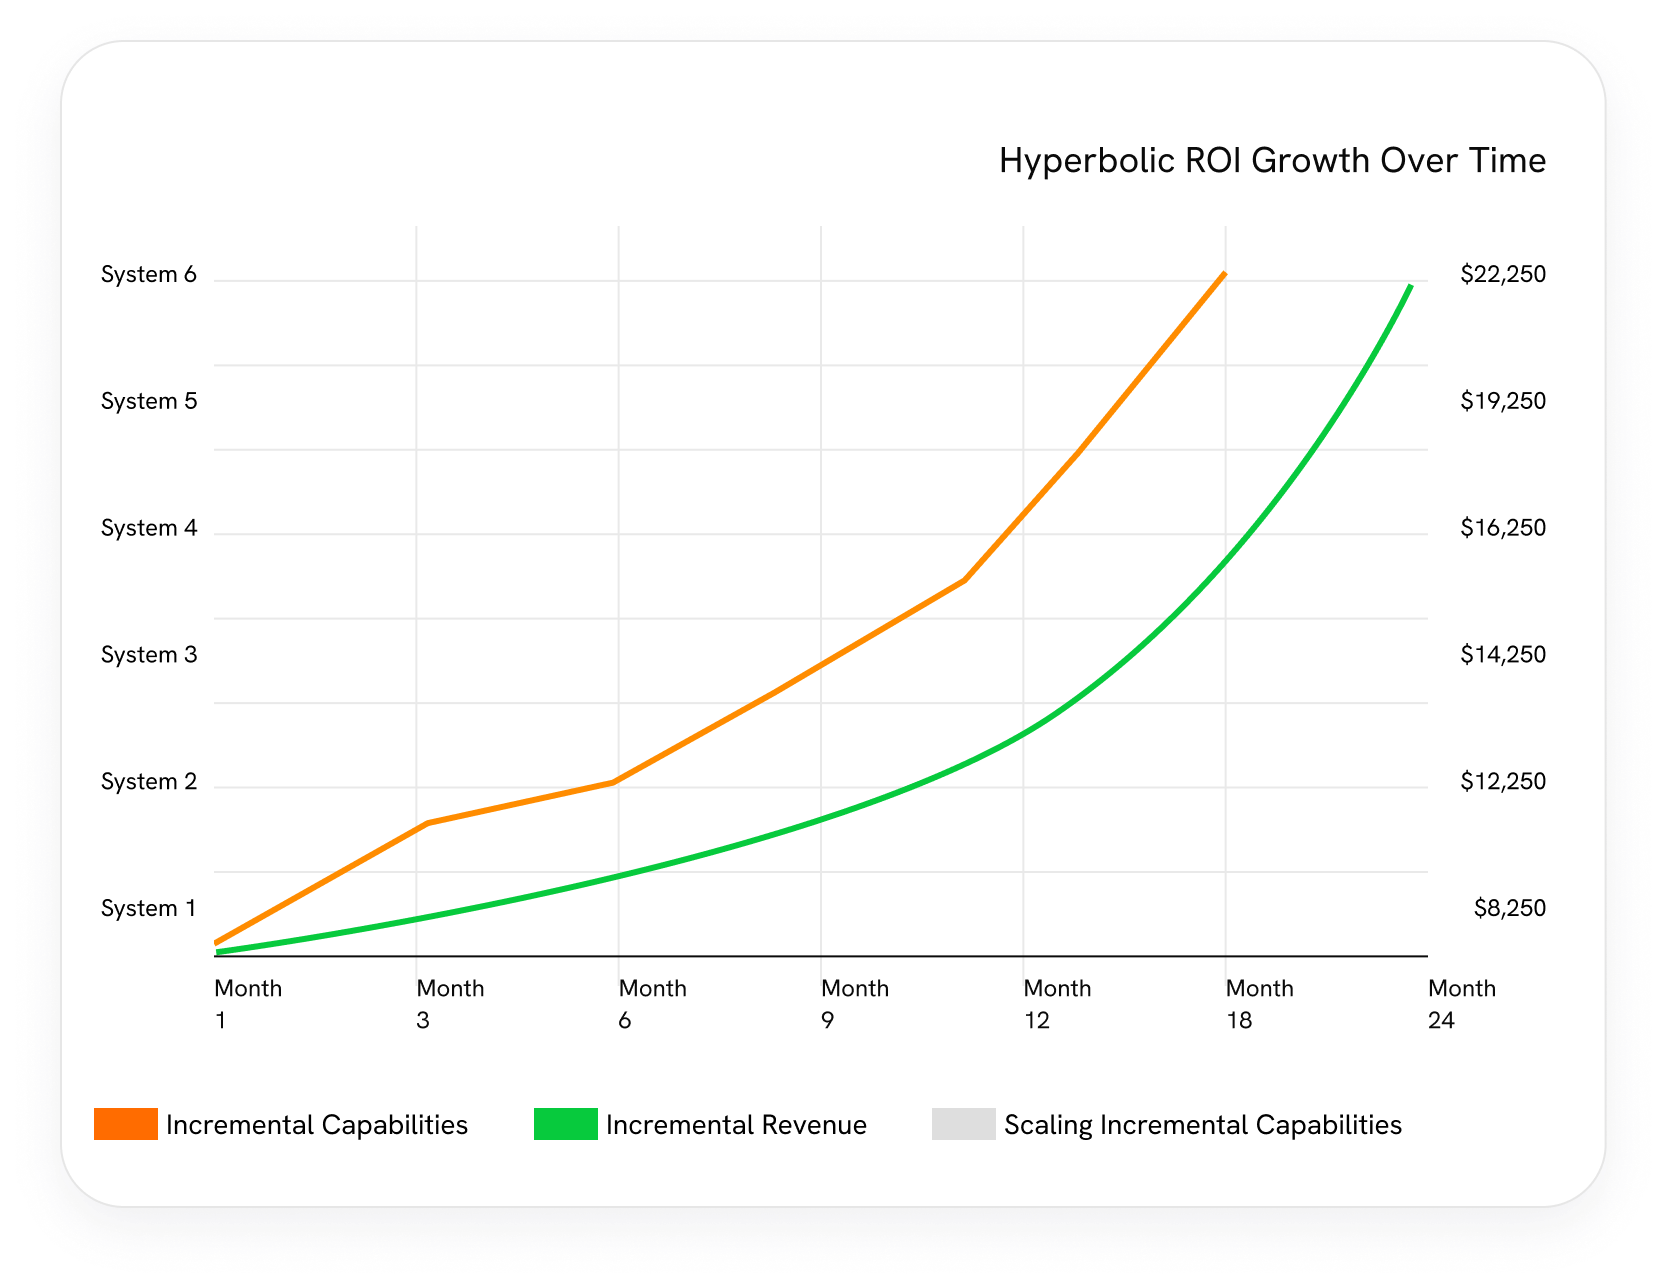
Task: Click the orange Incremental Capabilities legend swatch
Action: [x=126, y=1124]
